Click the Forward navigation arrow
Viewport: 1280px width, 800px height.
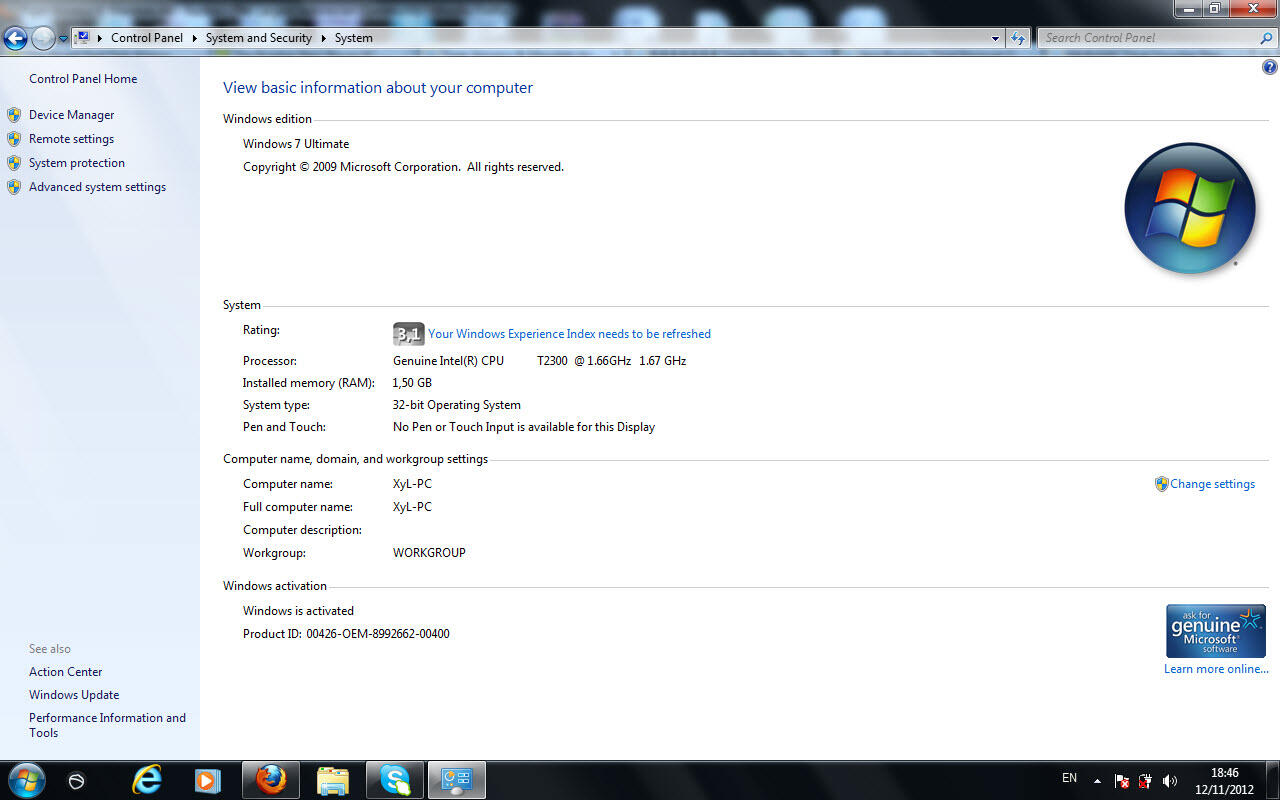point(43,39)
